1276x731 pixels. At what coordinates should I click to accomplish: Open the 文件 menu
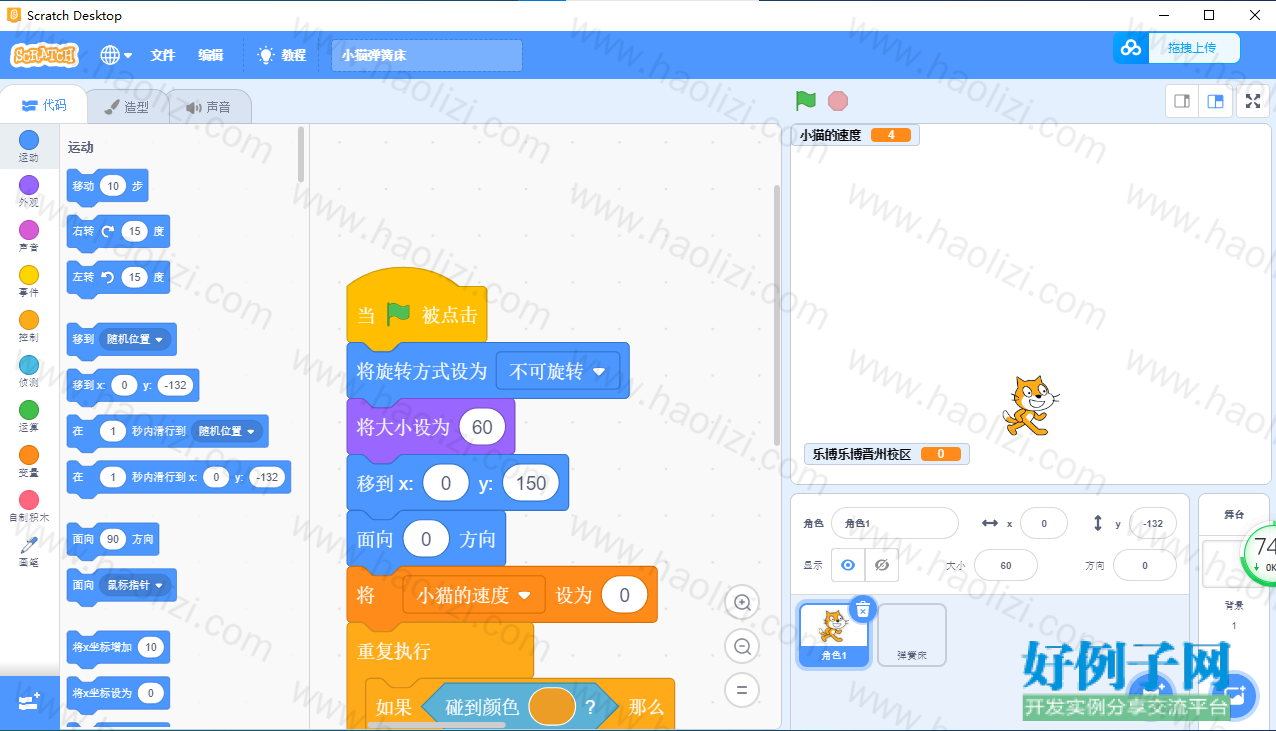(163, 55)
